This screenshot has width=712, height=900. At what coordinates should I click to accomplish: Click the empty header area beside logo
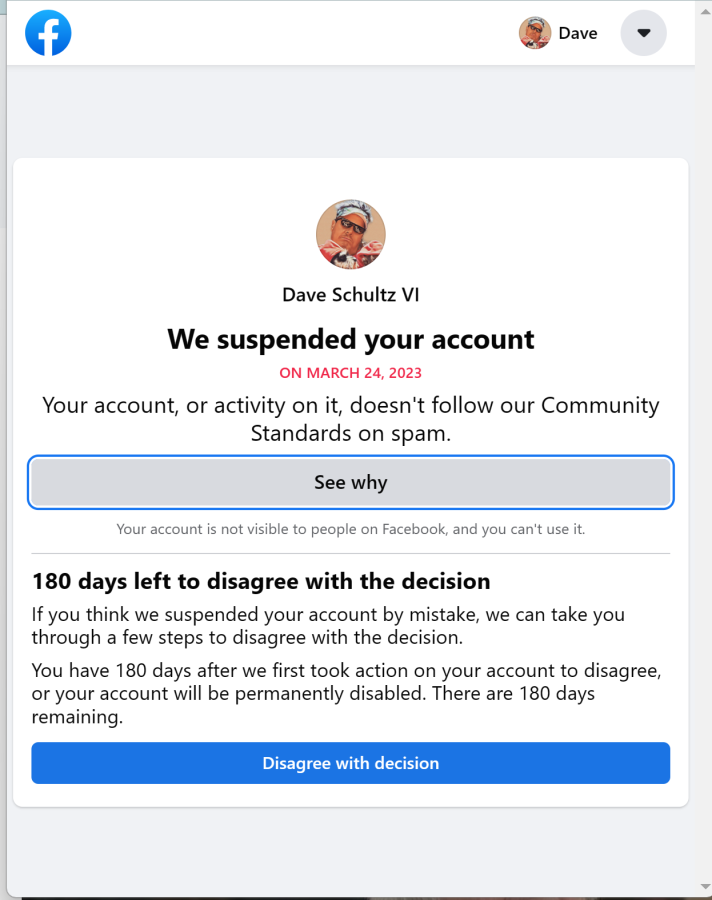click(293, 33)
